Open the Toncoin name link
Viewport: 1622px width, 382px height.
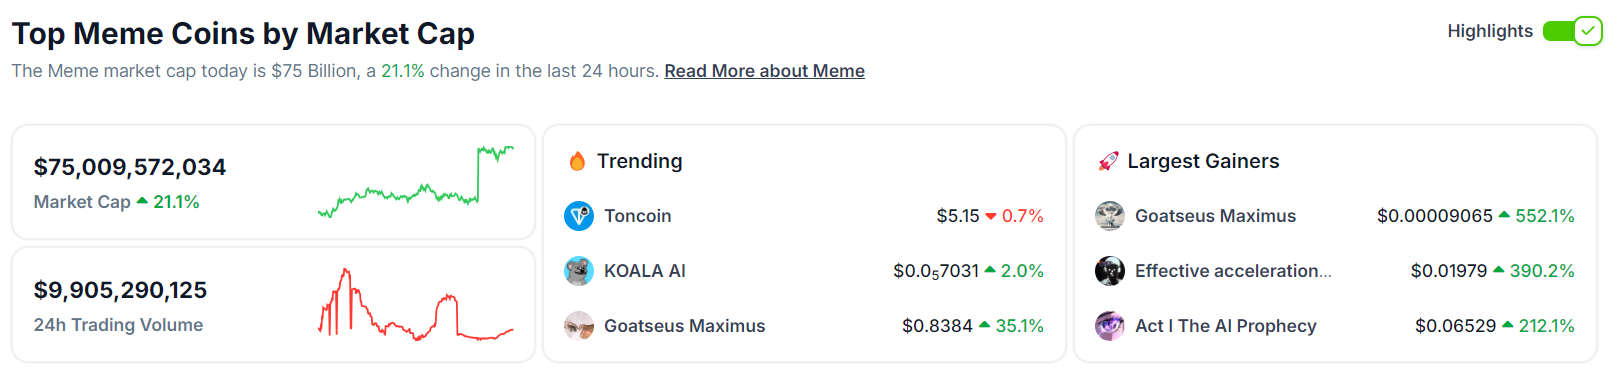click(x=638, y=216)
